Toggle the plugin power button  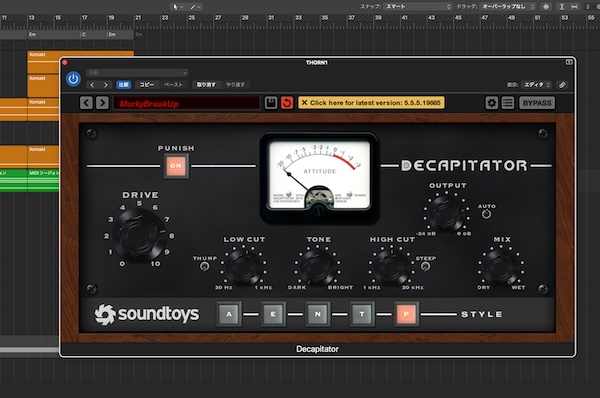(73, 79)
